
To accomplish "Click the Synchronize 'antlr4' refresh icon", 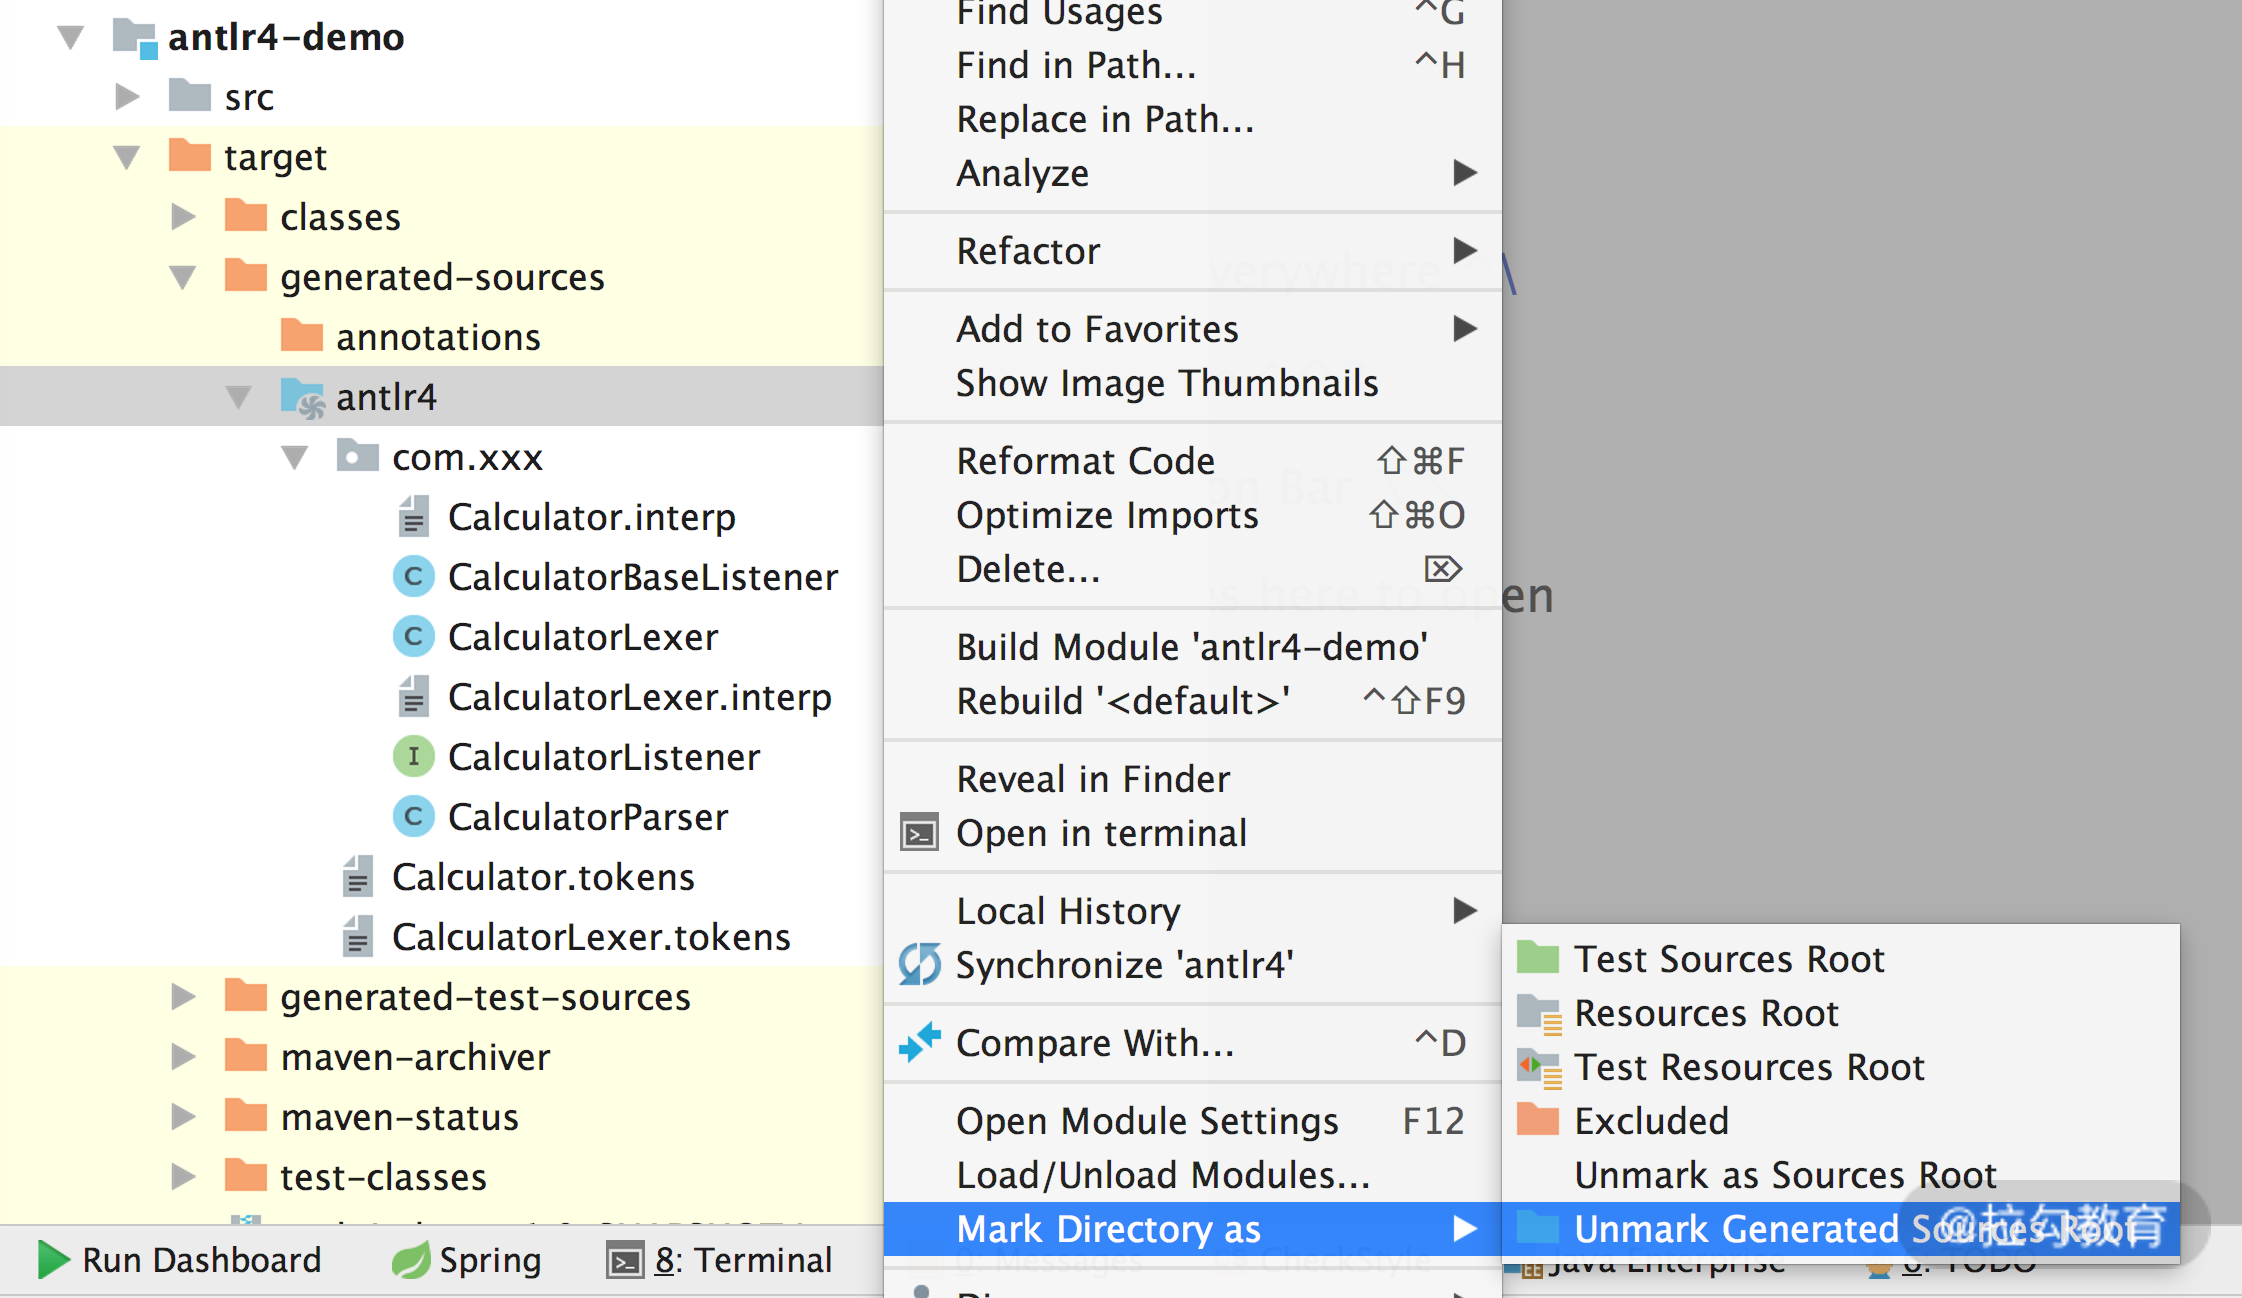I will [919, 965].
